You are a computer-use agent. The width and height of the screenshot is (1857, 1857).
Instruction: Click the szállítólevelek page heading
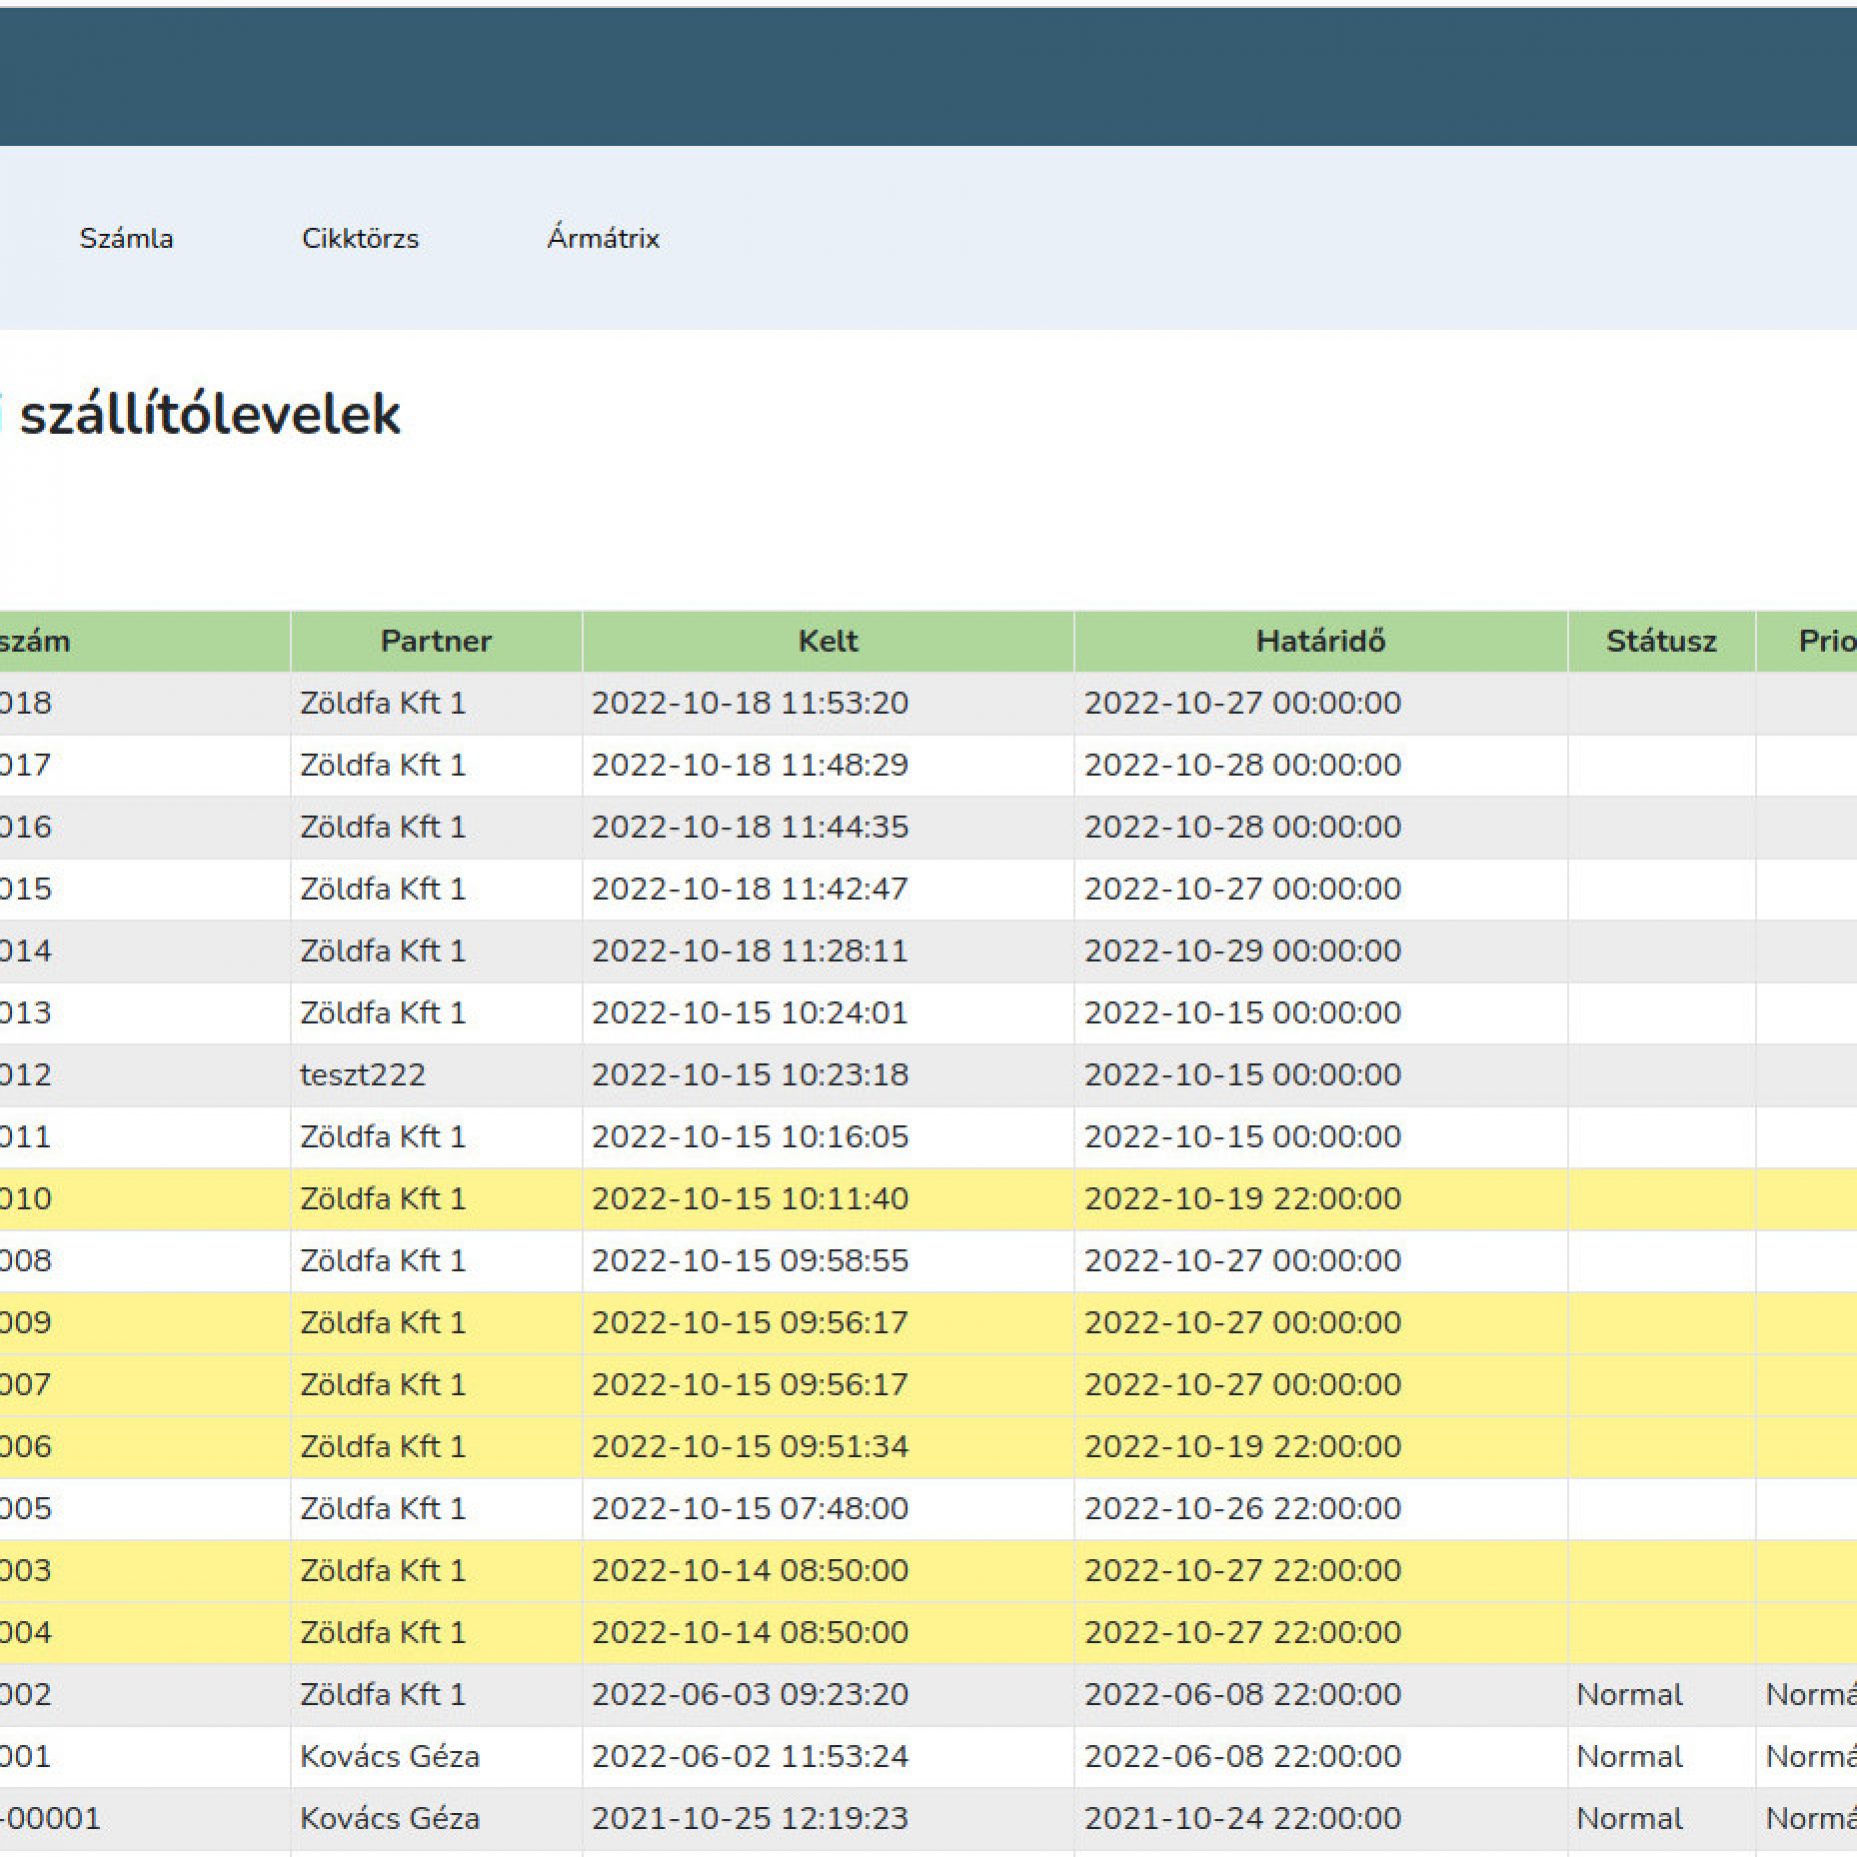[210, 414]
